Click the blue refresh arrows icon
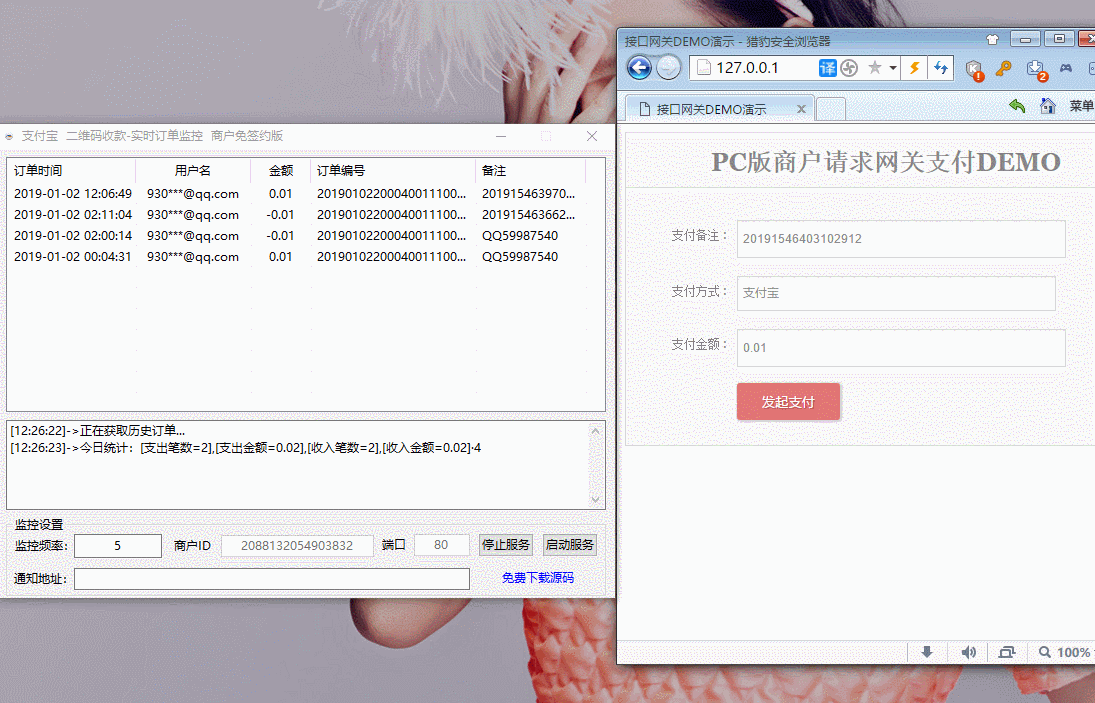1095x703 pixels. [941, 68]
